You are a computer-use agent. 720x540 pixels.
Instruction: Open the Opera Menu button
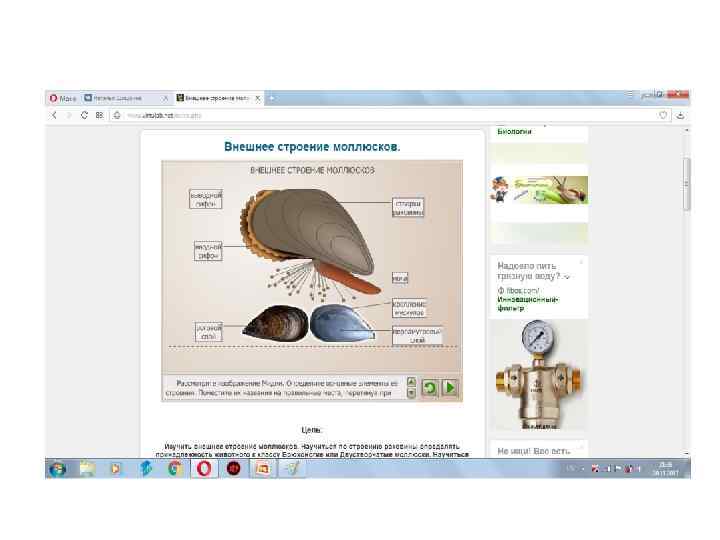(x=63, y=98)
